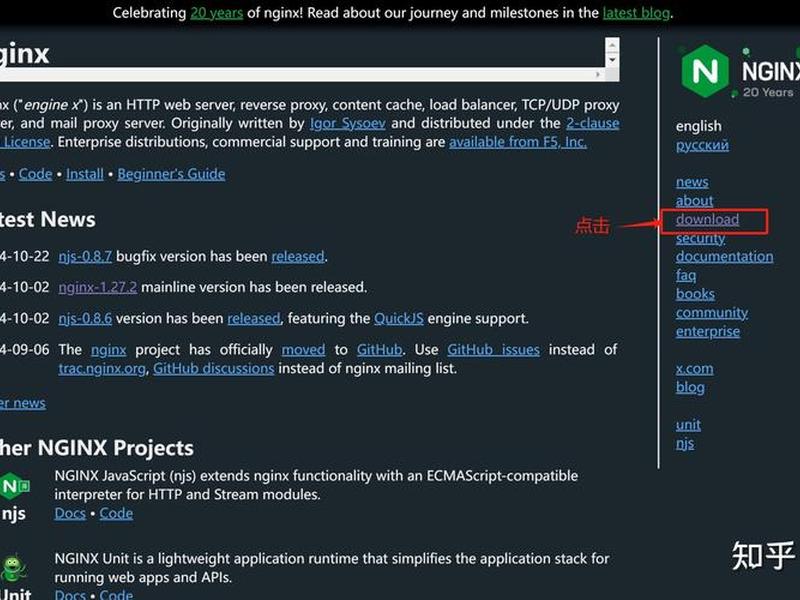Open the Beginner's Guide link
The width and height of the screenshot is (800, 600).
[171, 174]
